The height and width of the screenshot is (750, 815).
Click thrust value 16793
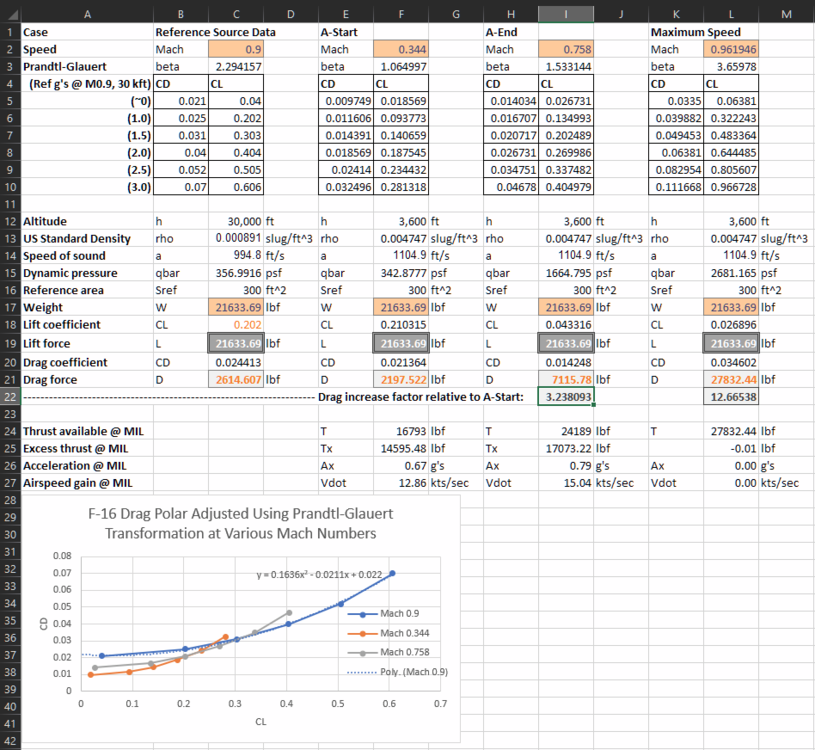(x=401, y=431)
